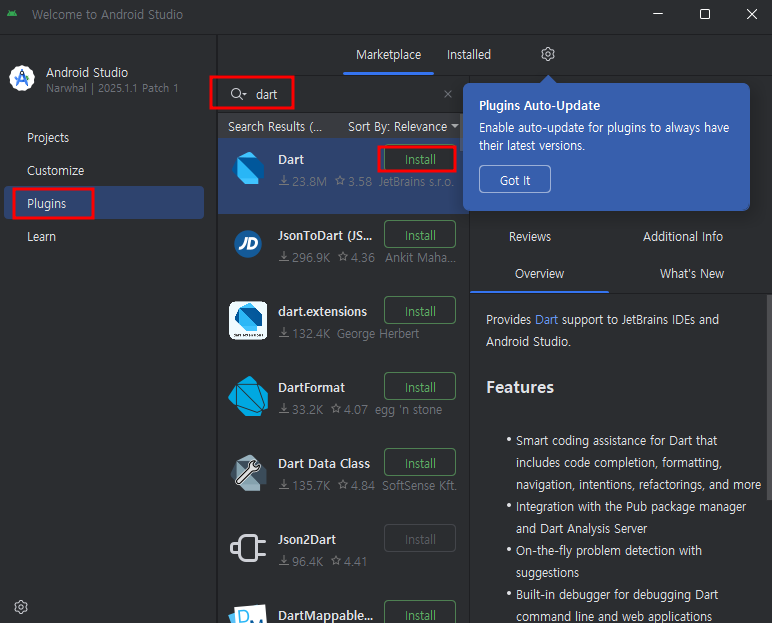Install the dart.extensions plugin
Viewport: 772px width, 623px height.
pyautogui.click(x=420, y=311)
